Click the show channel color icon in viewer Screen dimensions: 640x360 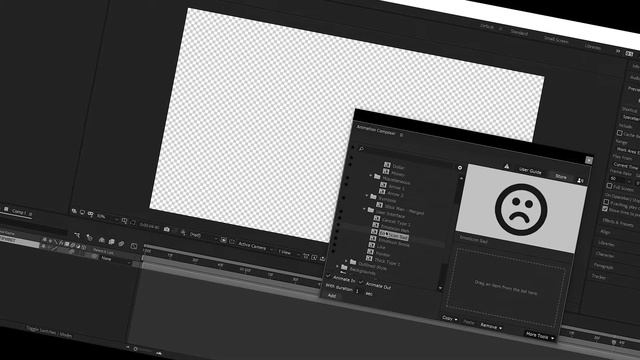(183, 232)
